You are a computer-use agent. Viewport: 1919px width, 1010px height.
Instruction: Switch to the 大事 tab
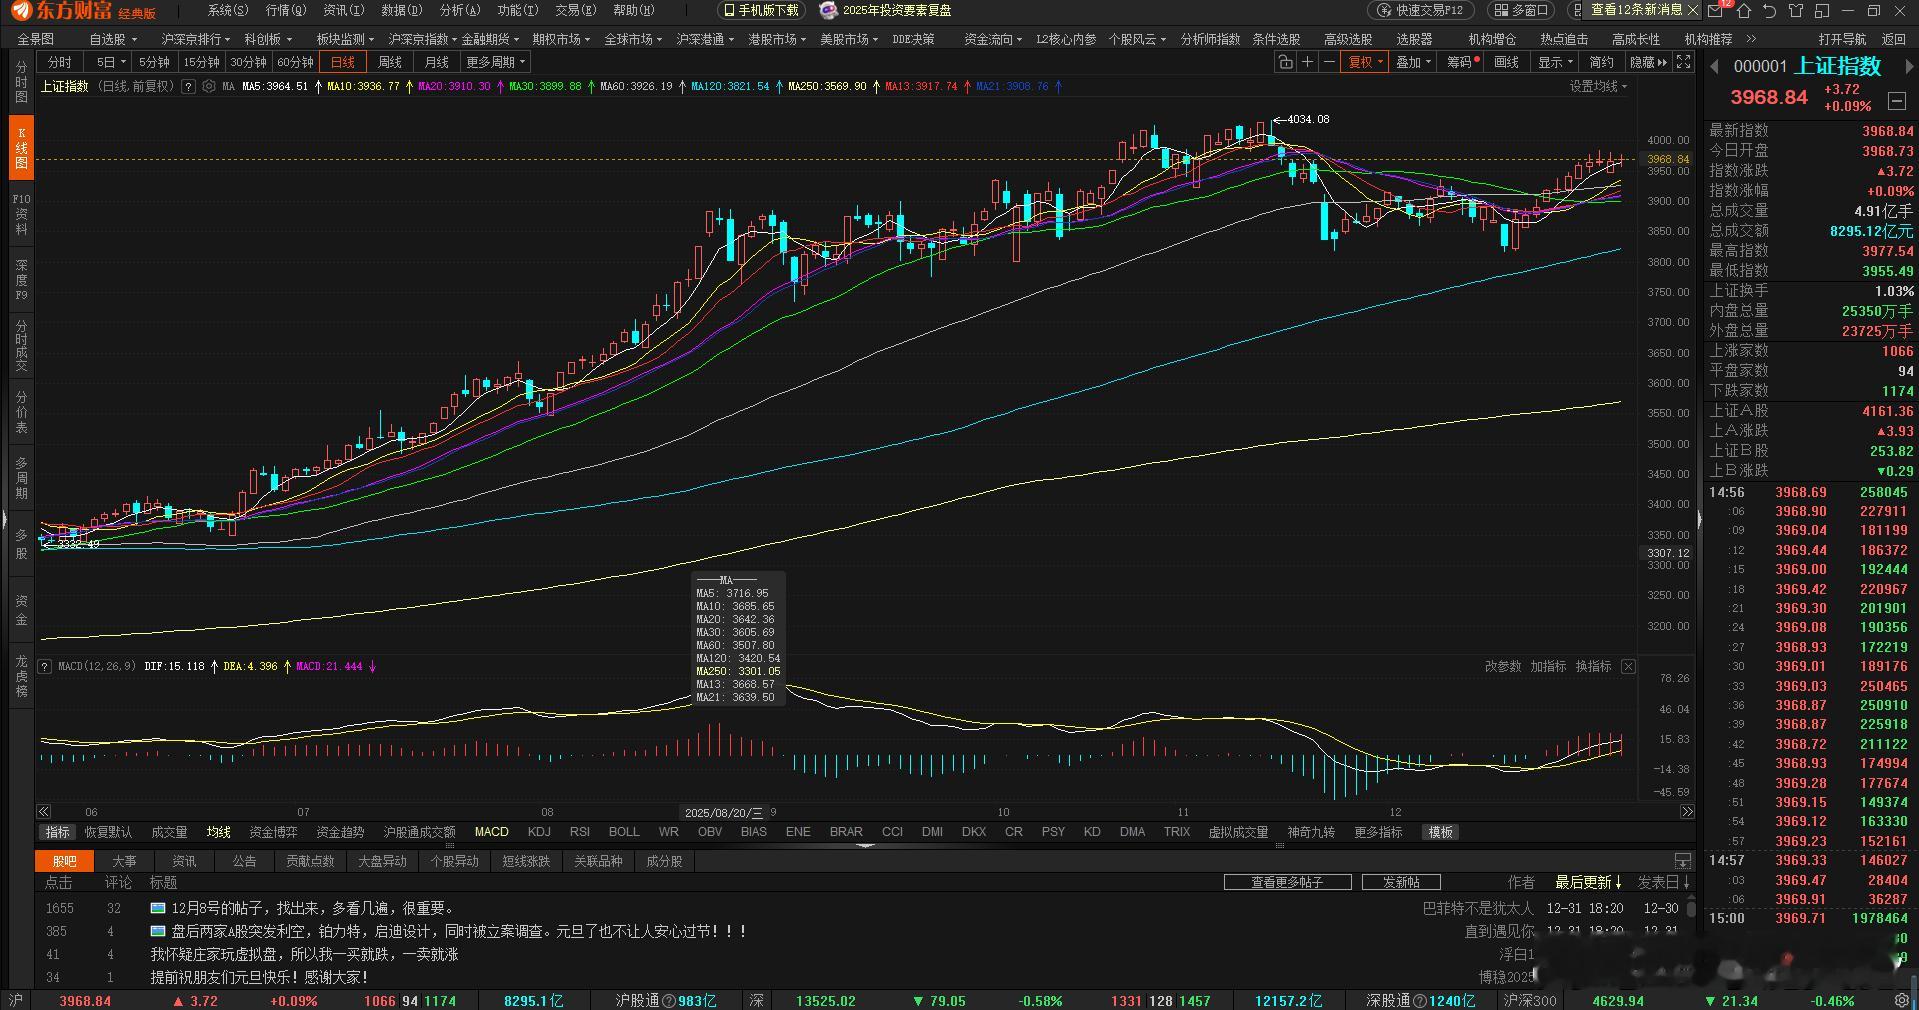click(124, 861)
